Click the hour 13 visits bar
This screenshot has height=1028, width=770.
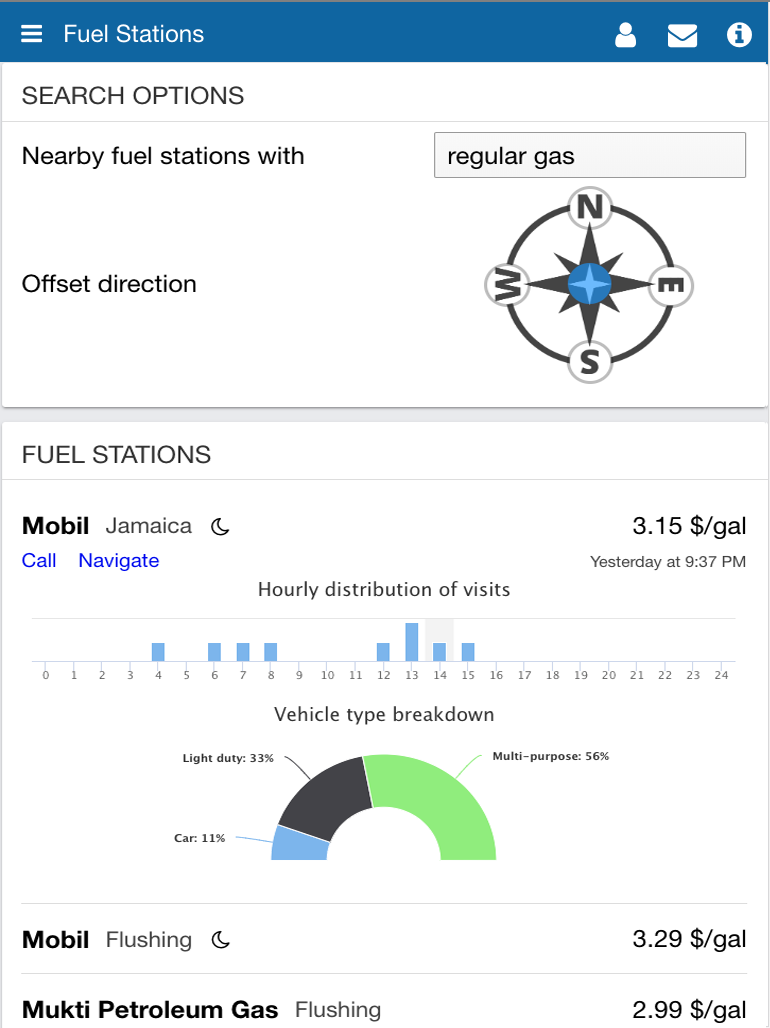412,642
